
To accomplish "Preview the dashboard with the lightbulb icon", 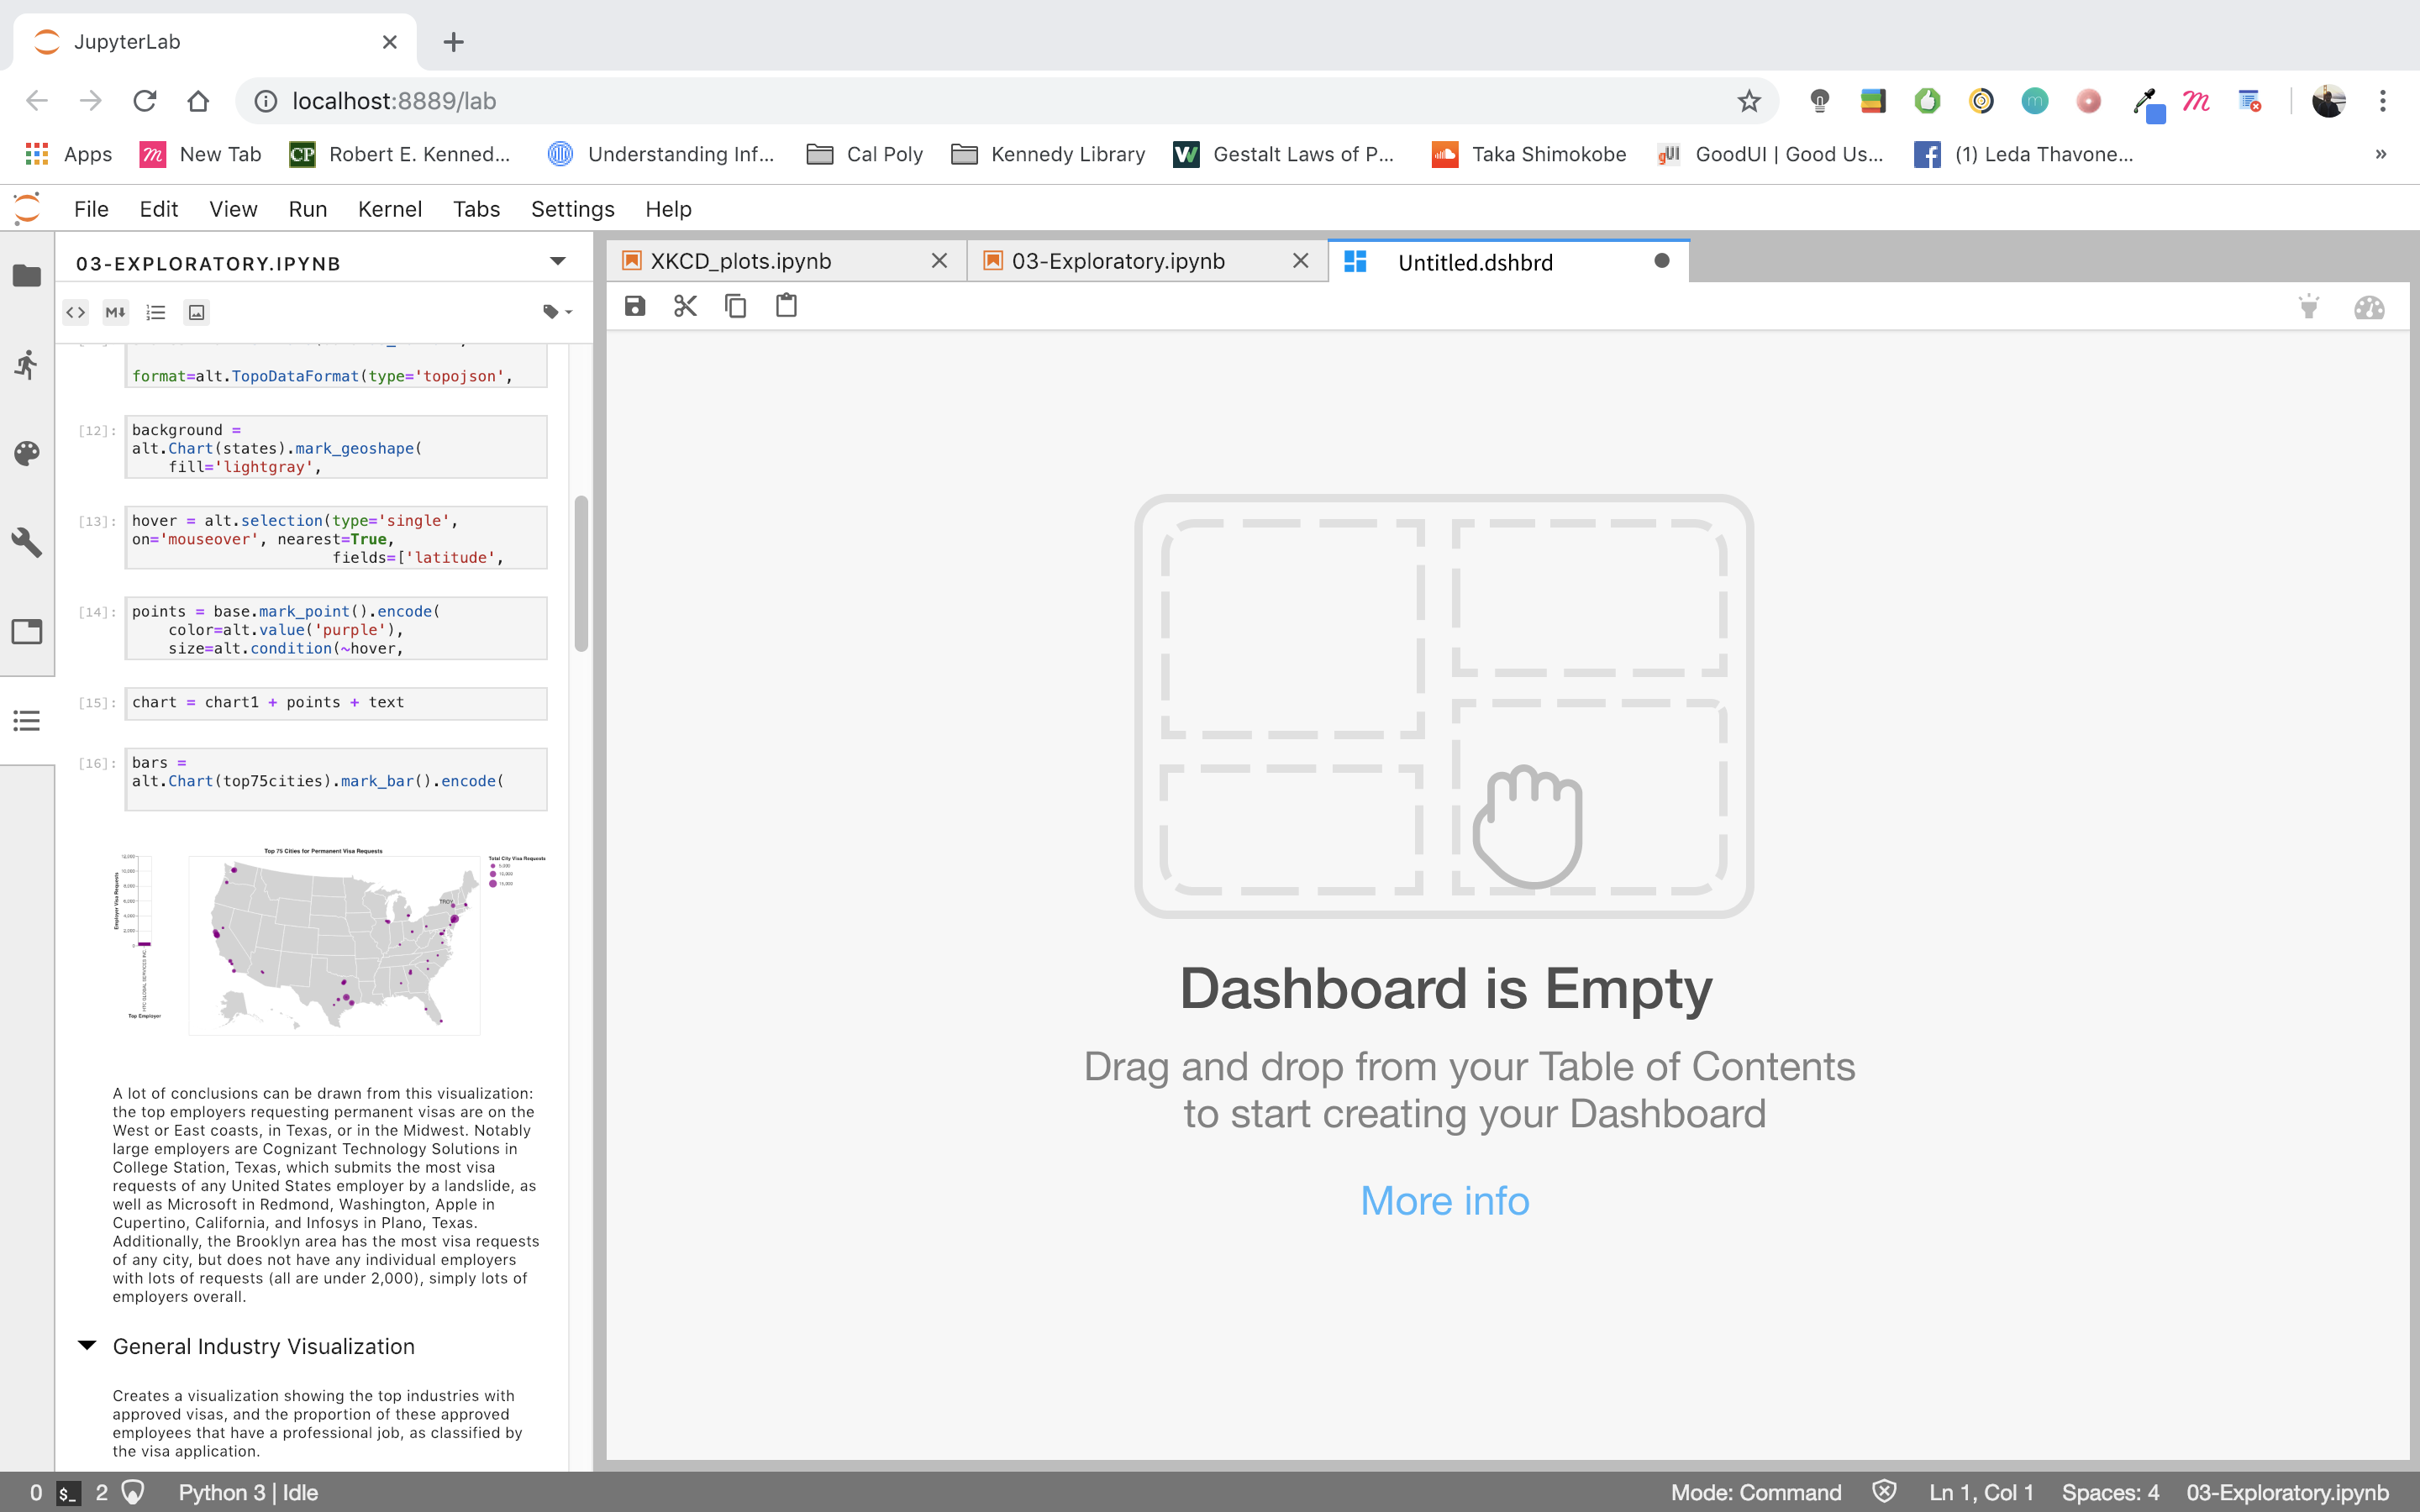I will point(2309,307).
